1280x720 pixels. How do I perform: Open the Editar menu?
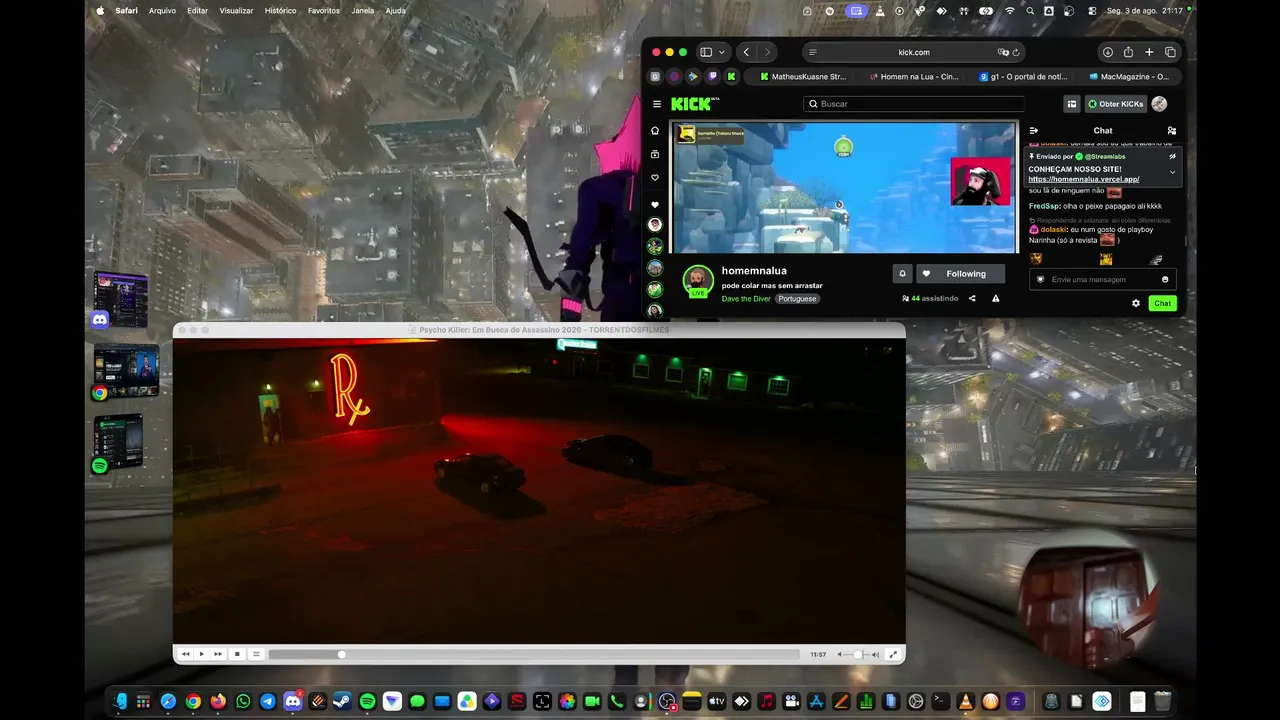point(197,10)
